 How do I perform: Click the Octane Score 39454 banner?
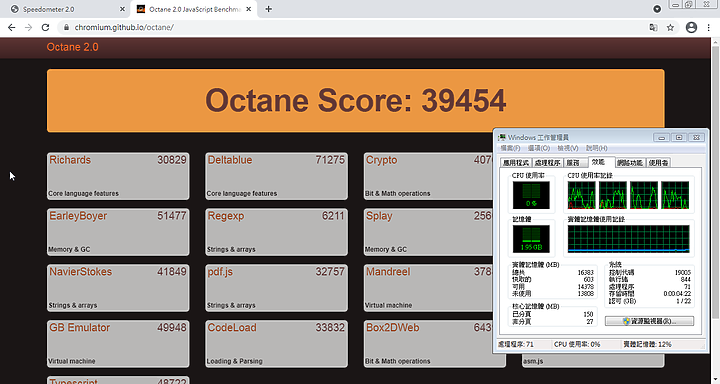click(355, 101)
